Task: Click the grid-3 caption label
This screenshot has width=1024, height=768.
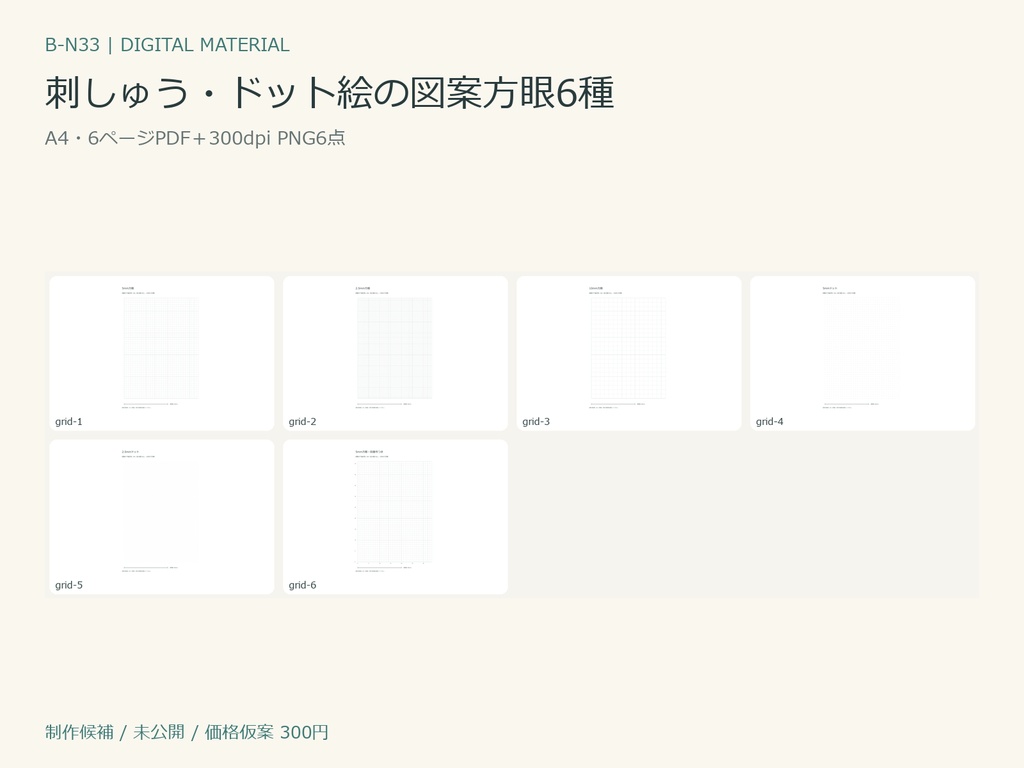Action: (x=536, y=422)
